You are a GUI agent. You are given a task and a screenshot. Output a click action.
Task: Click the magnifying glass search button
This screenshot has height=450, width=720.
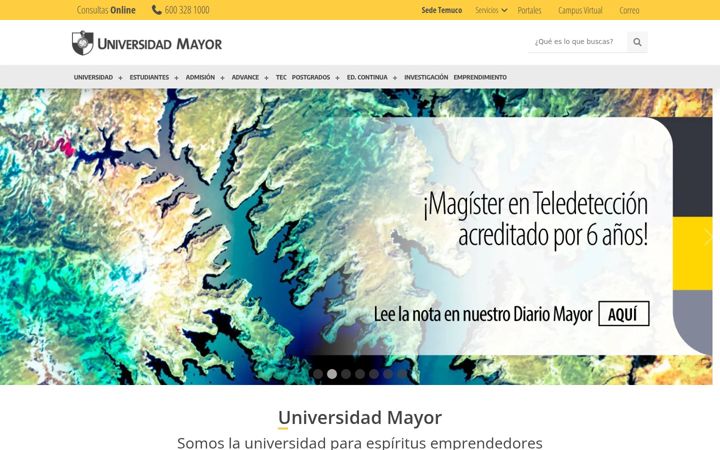point(637,42)
